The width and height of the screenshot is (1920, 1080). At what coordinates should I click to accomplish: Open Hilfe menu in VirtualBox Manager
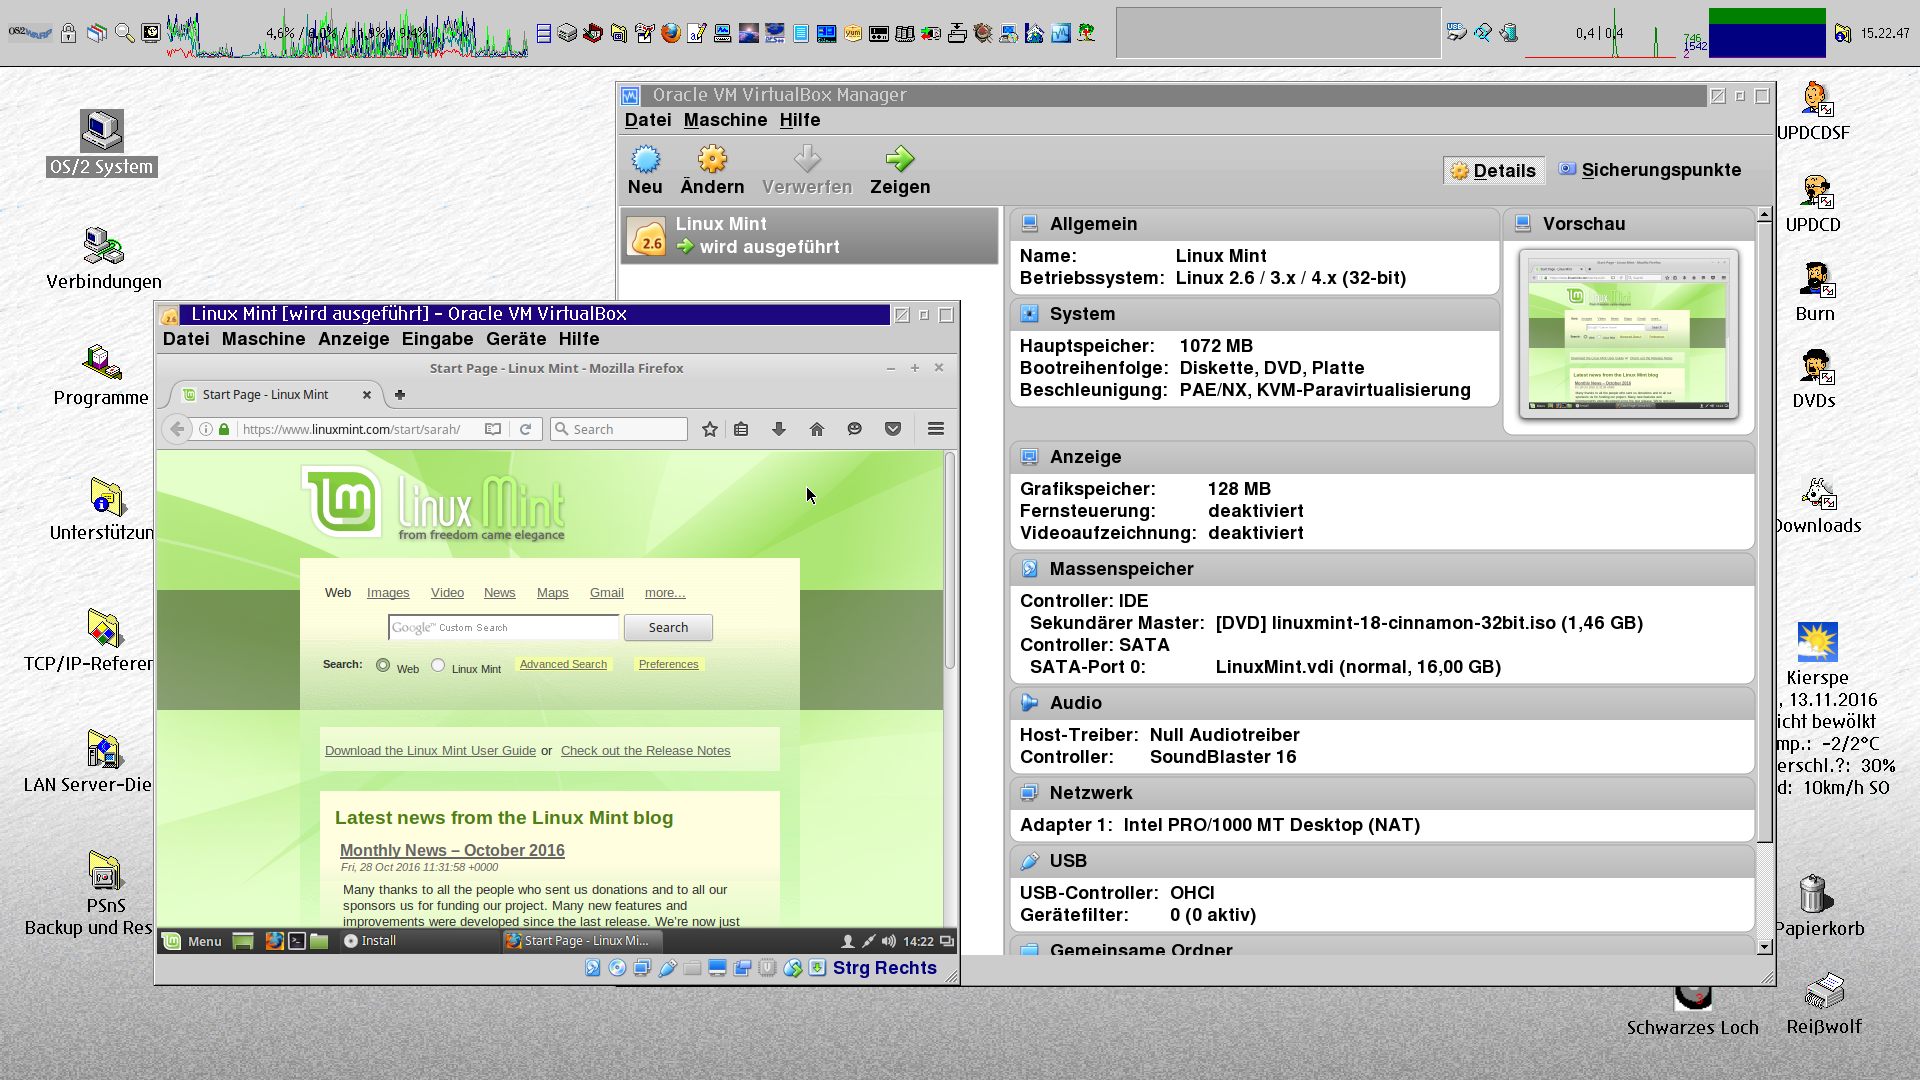tap(799, 120)
